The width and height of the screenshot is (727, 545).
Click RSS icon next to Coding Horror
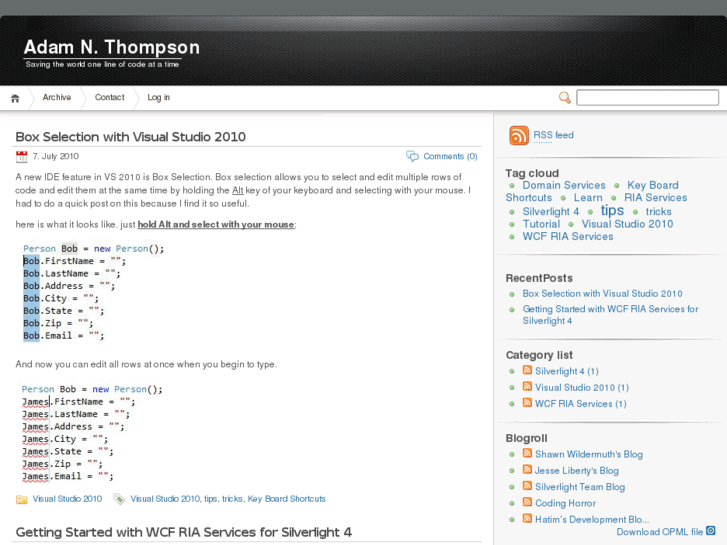[527, 502]
